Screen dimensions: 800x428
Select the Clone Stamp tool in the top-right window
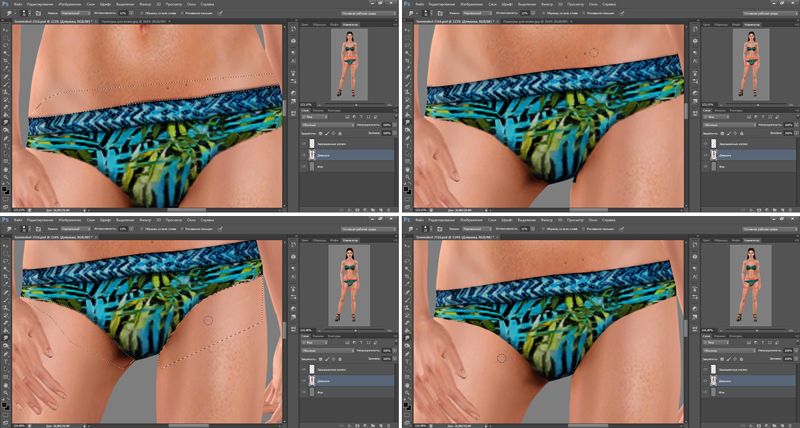click(x=408, y=91)
